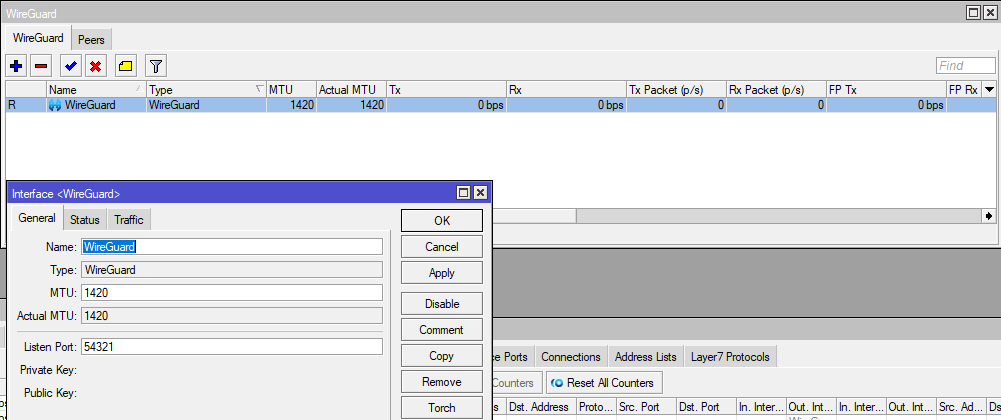
Task: Select the WireGuard row Type cell
Action: [206, 105]
